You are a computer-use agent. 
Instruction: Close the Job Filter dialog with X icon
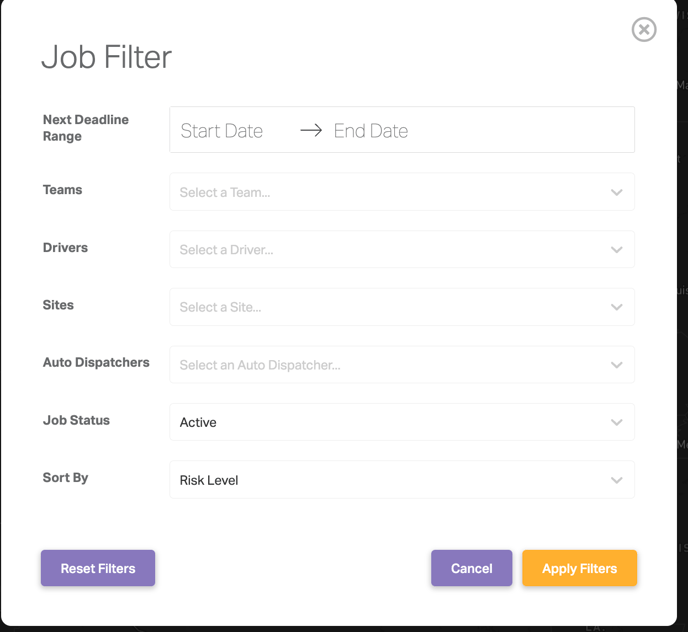coord(644,30)
